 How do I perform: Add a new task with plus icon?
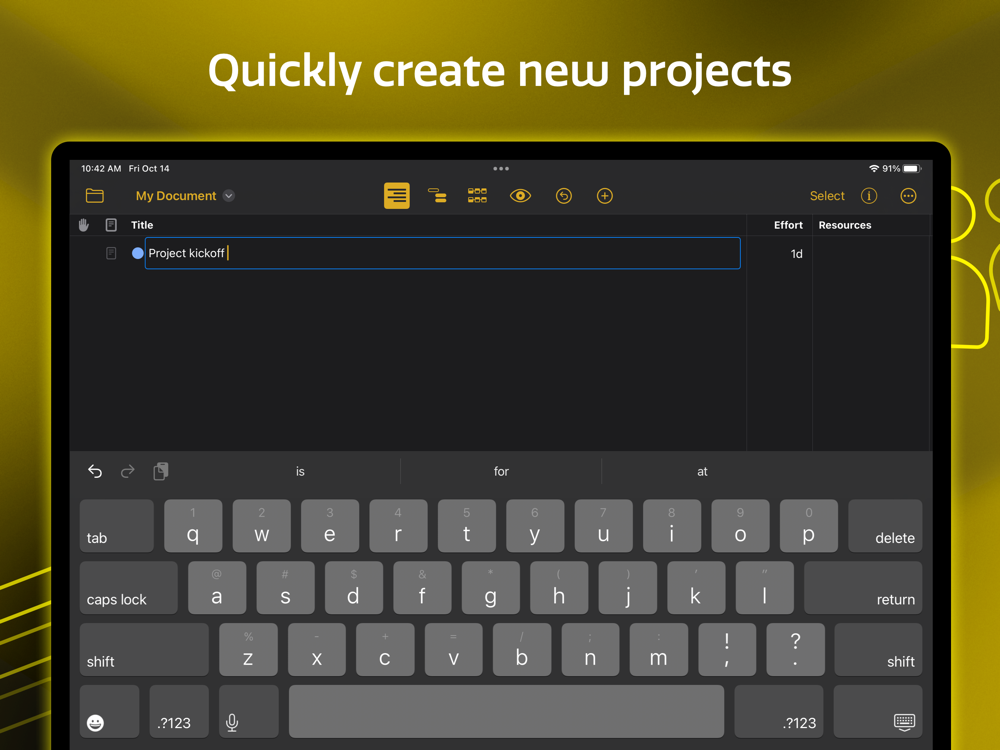point(605,196)
